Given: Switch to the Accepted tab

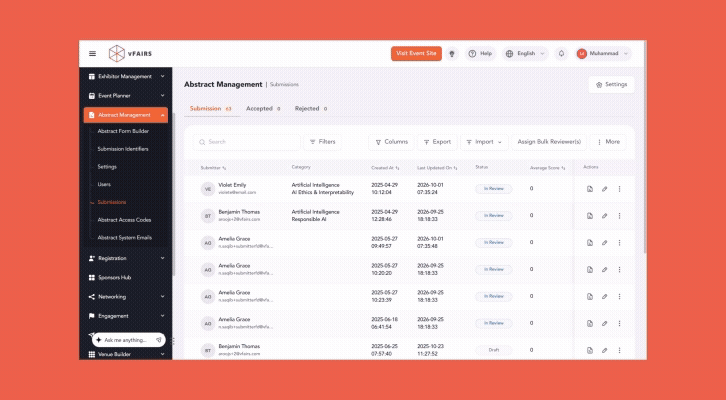Looking at the screenshot, I should (263, 109).
